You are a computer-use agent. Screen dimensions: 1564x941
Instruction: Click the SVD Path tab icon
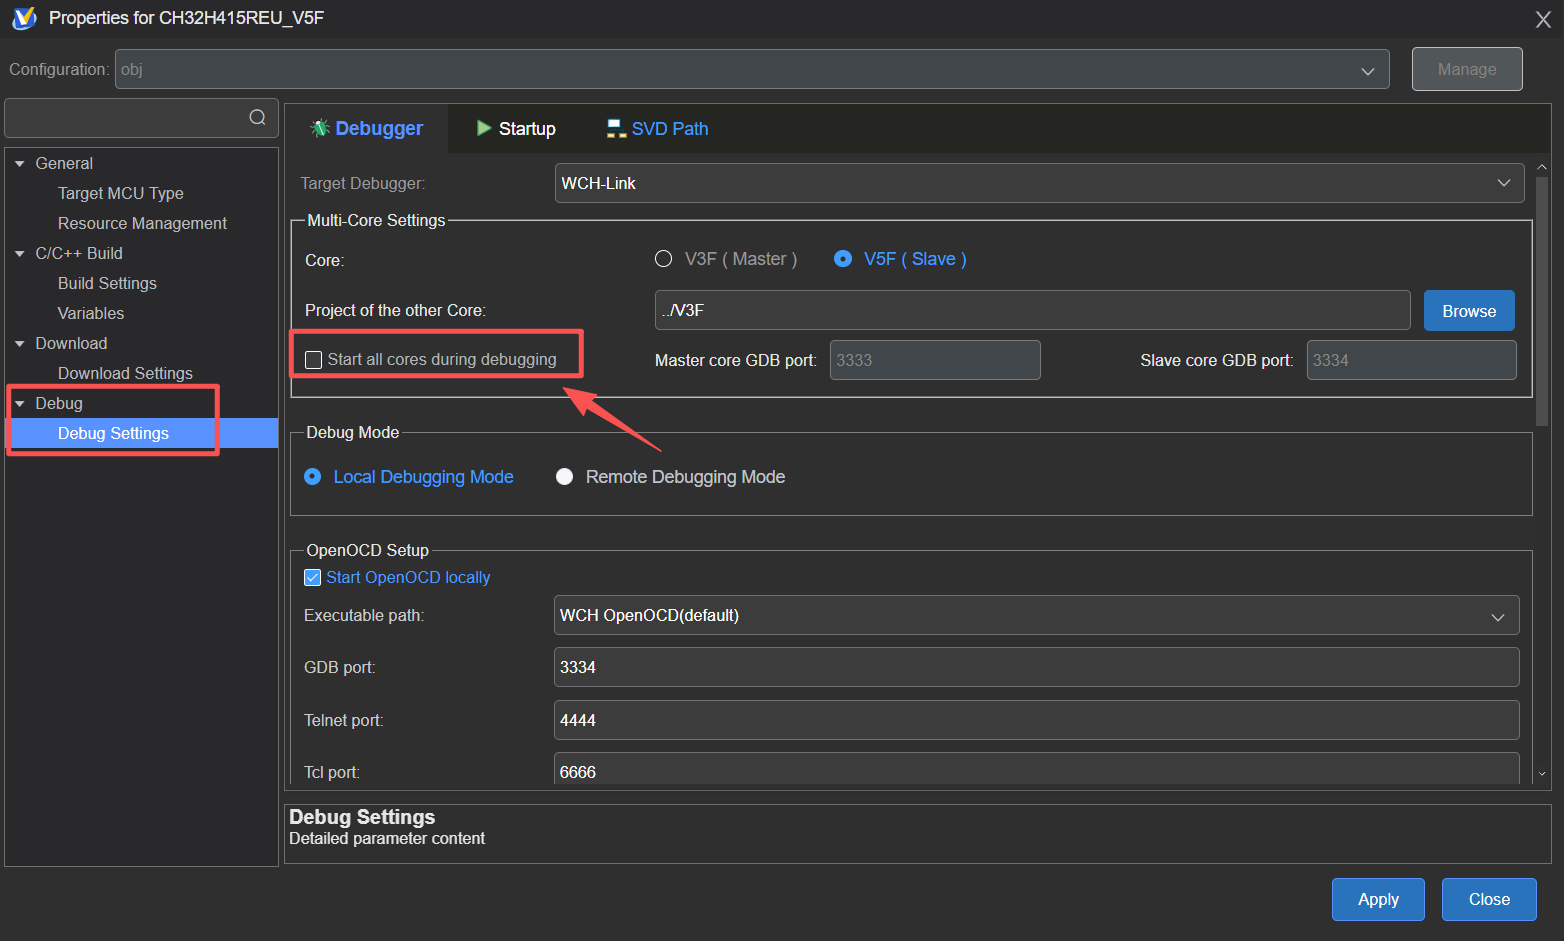pos(616,128)
